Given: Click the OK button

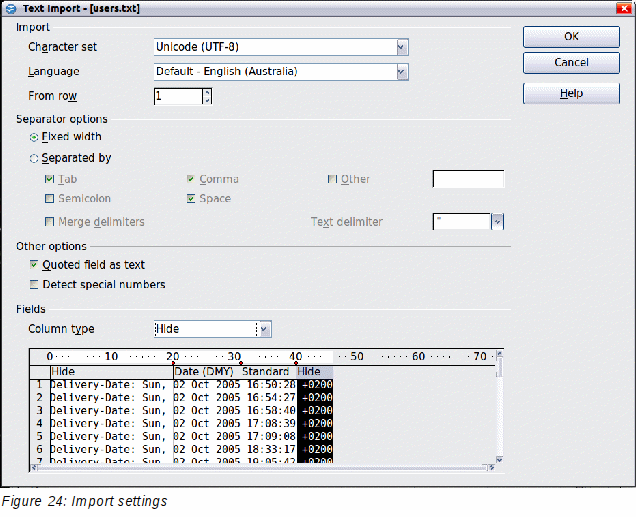Looking at the screenshot, I should 571,37.
